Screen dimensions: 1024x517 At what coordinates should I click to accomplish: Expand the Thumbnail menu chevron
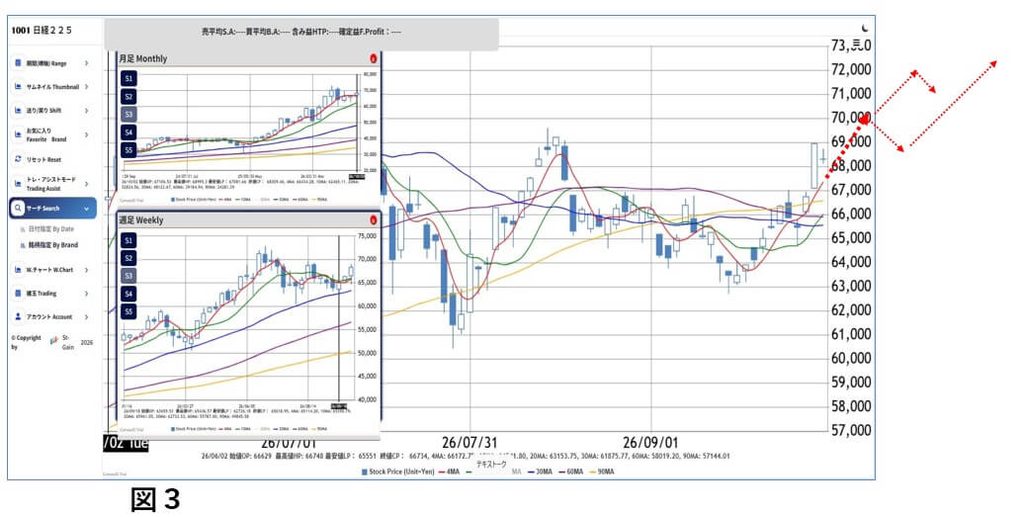click(86, 87)
